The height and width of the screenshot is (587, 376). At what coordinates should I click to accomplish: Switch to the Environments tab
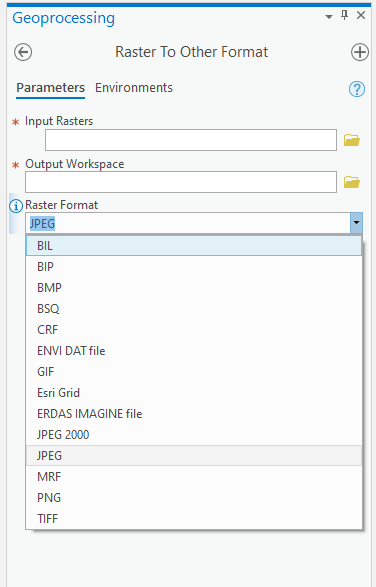click(x=134, y=88)
